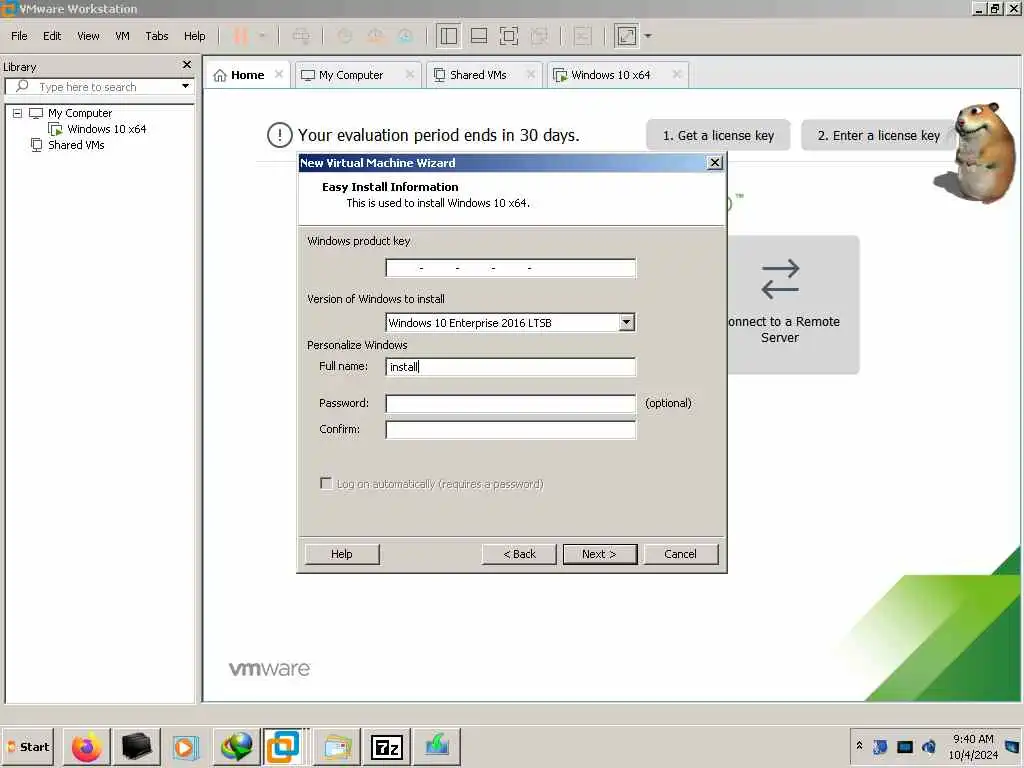Open the power options dropdown arrow
Viewport: 1024px width, 768px height.
(263, 36)
